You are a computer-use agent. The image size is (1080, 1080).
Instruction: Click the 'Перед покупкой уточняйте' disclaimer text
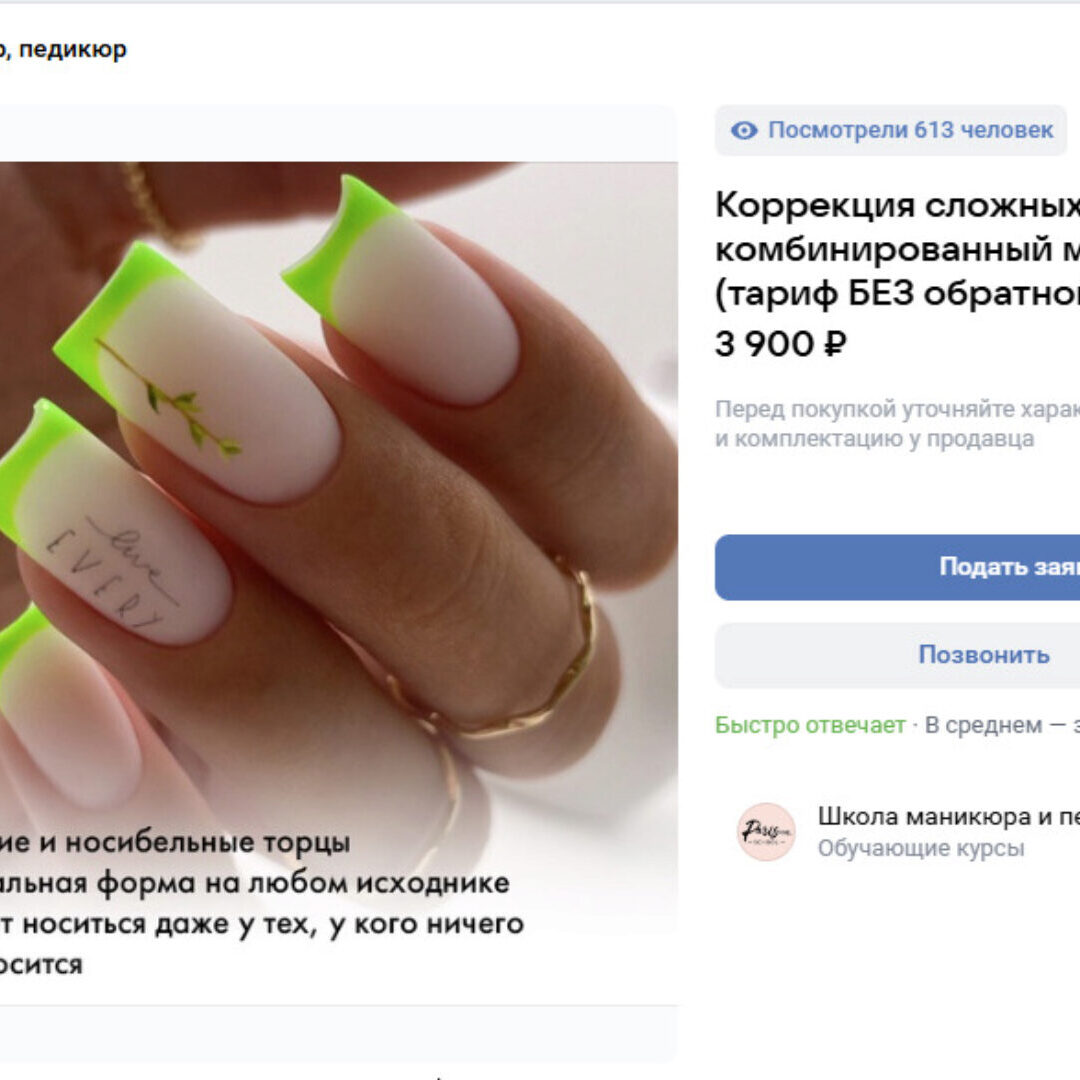coord(897,424)
